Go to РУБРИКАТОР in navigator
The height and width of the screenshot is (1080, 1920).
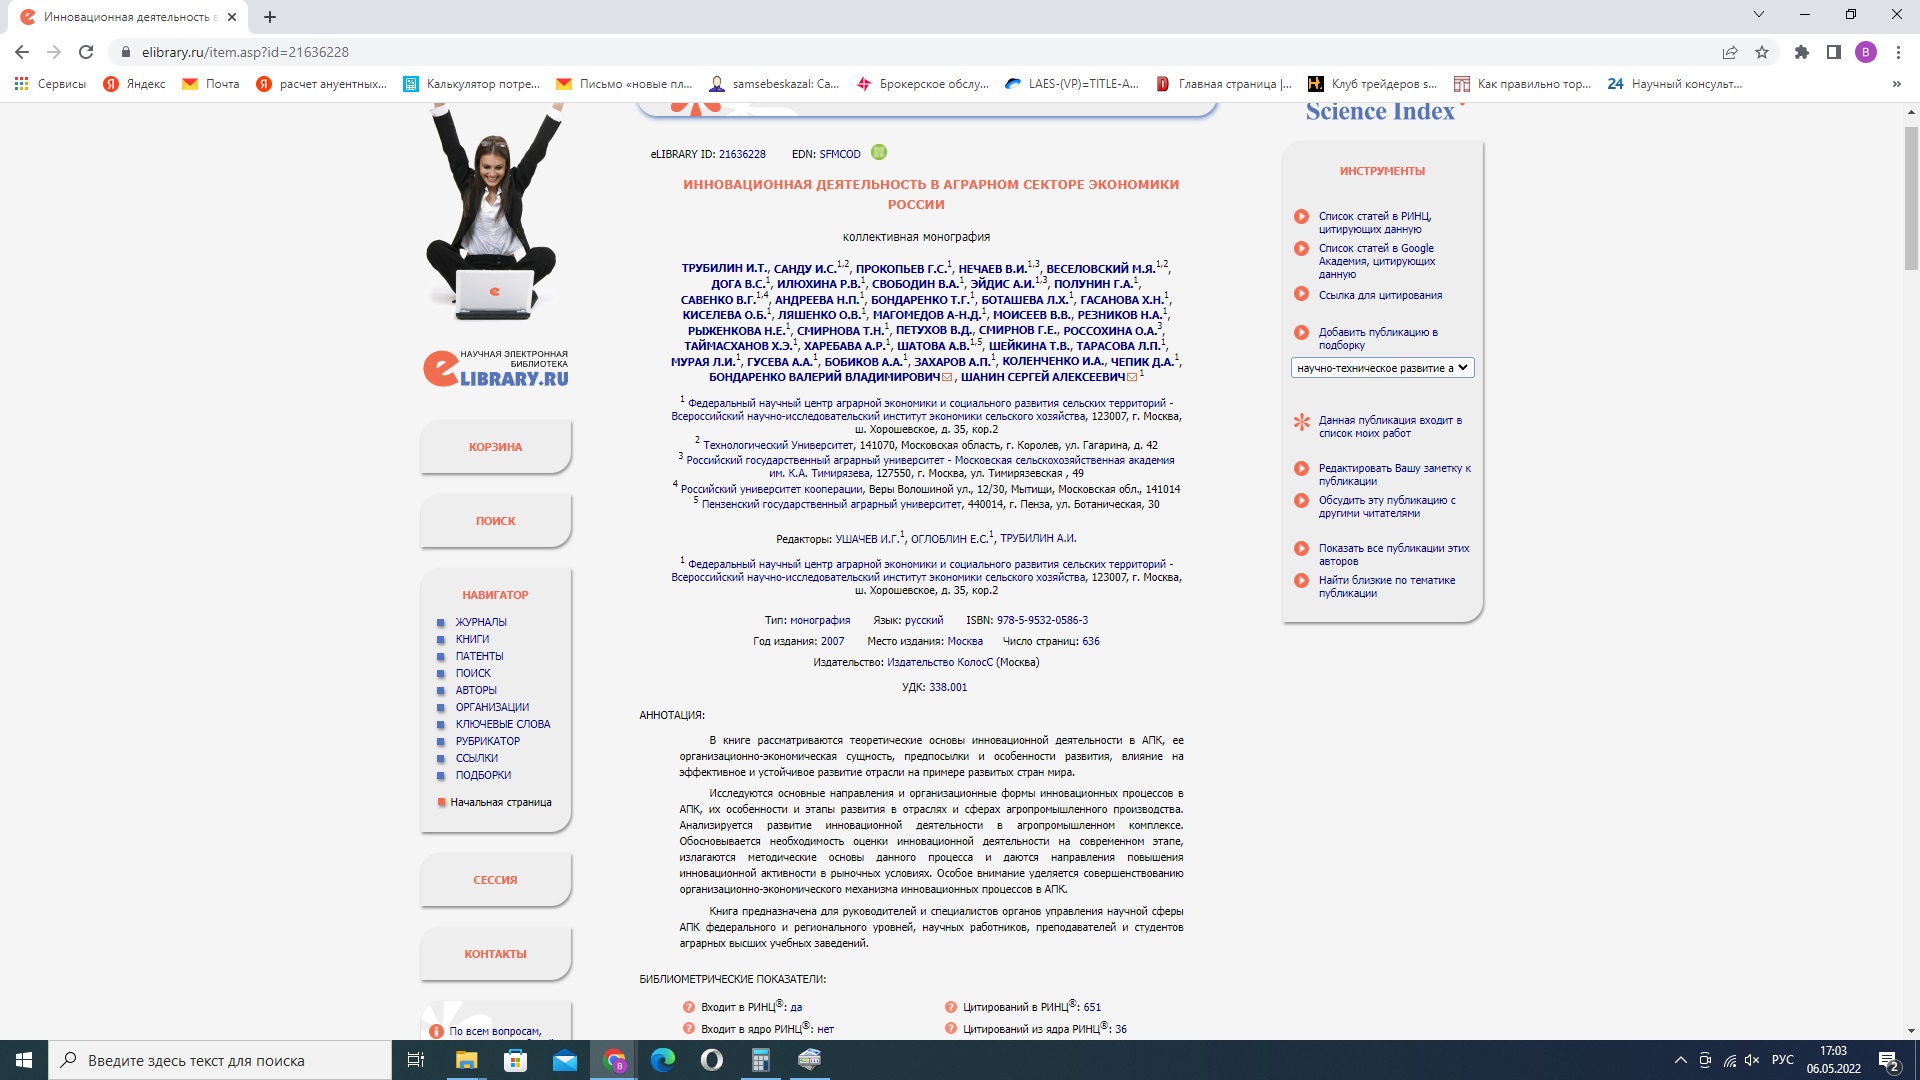pyautogui.click(x=488, y=741)
